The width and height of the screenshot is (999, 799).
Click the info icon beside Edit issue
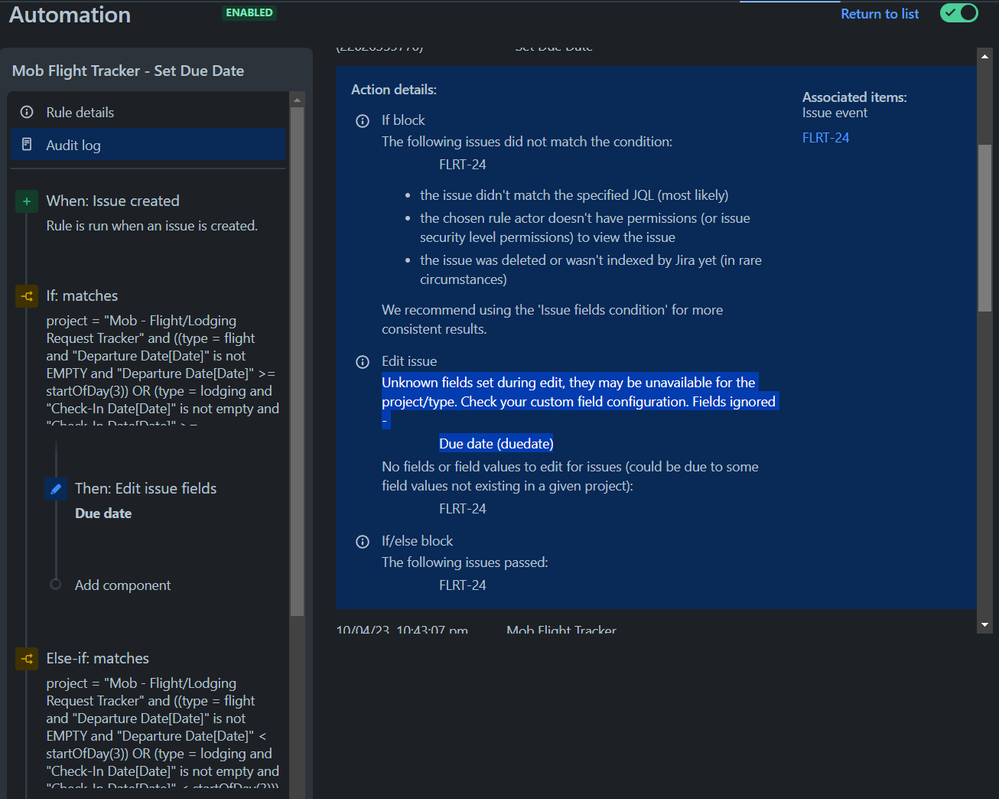click(x=363, y=362)
